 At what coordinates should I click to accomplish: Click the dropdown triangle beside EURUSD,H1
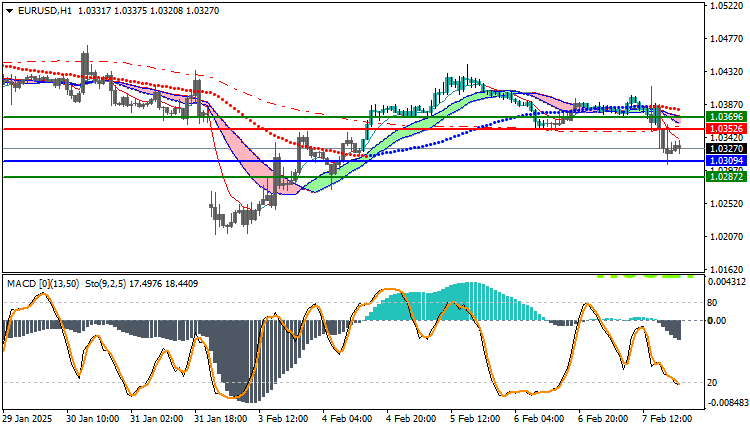click(9, 11)
